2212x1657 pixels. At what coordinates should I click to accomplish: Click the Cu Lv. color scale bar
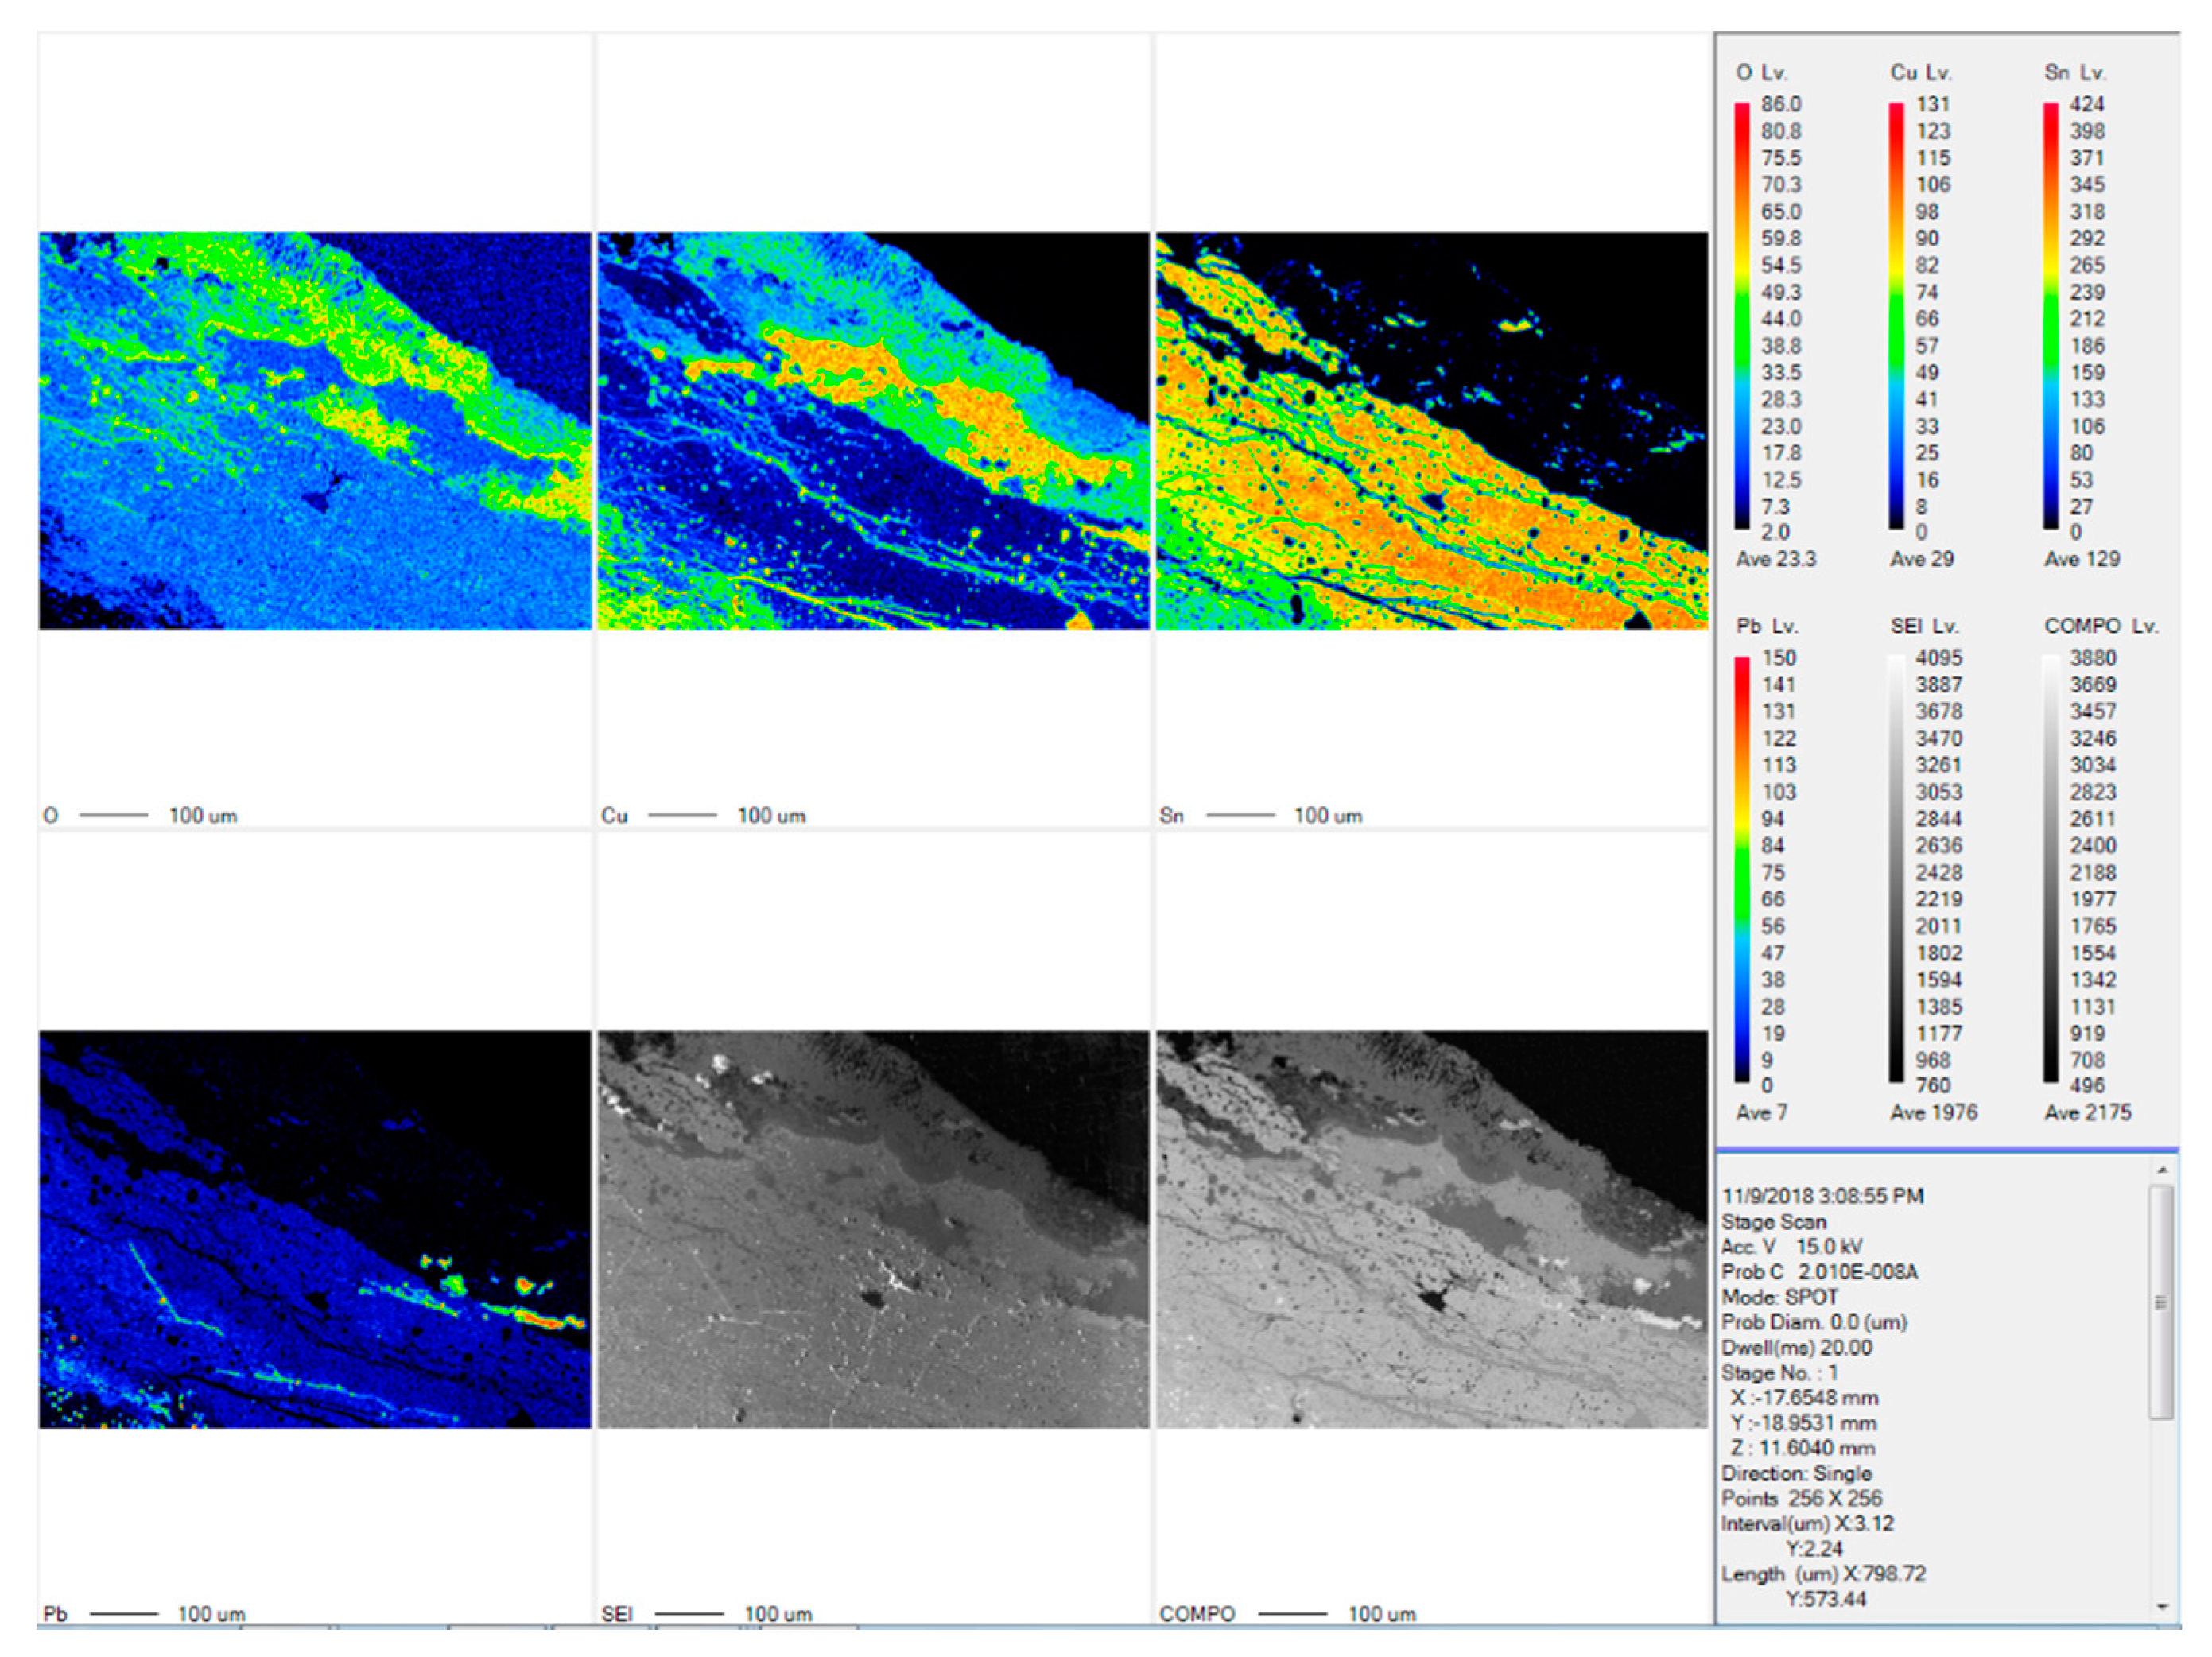[x=1896, y=316]
